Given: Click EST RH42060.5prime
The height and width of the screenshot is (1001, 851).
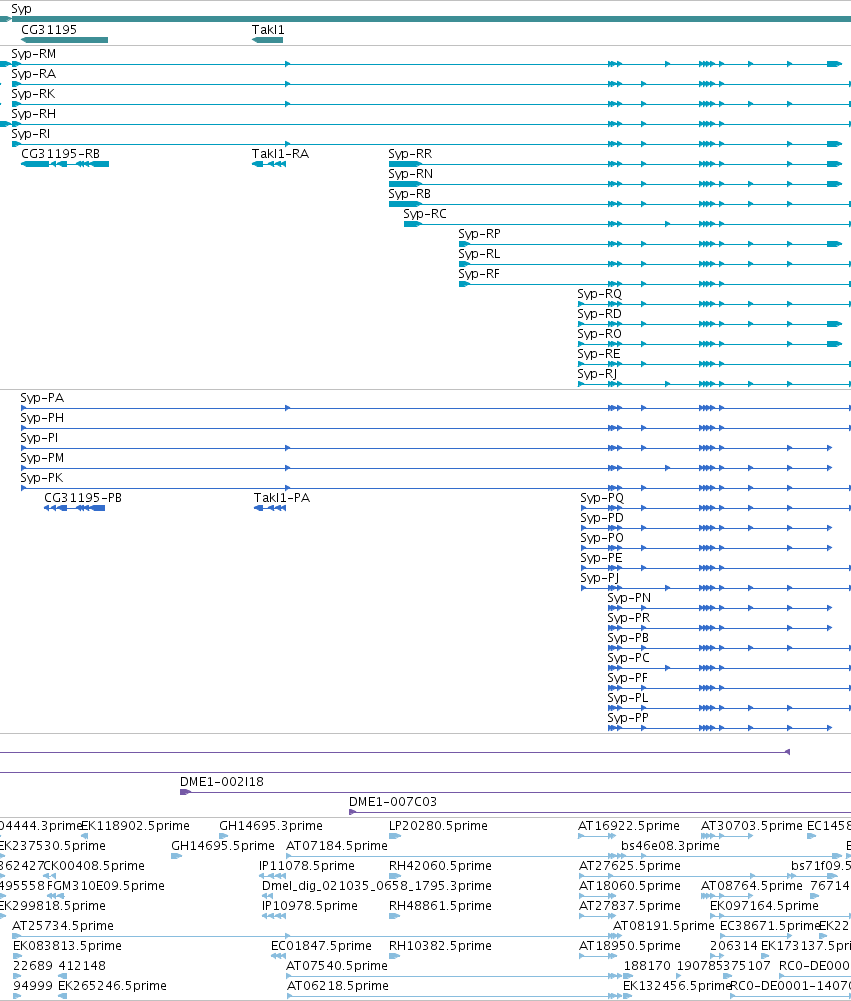Looking at the screenshot, I should point(440,866).
